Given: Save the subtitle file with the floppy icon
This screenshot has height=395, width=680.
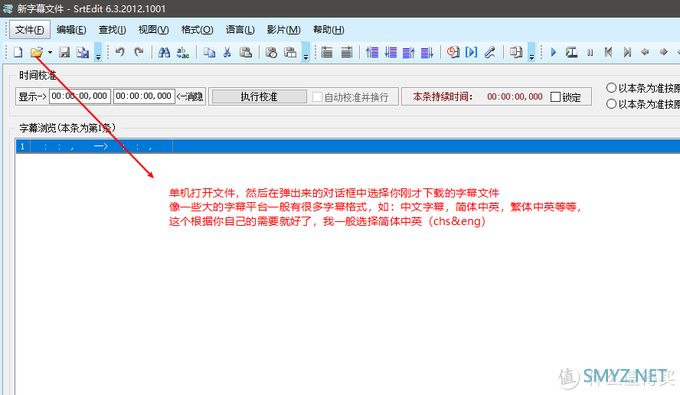Looking at the screenshot, I should pos(64,52).
